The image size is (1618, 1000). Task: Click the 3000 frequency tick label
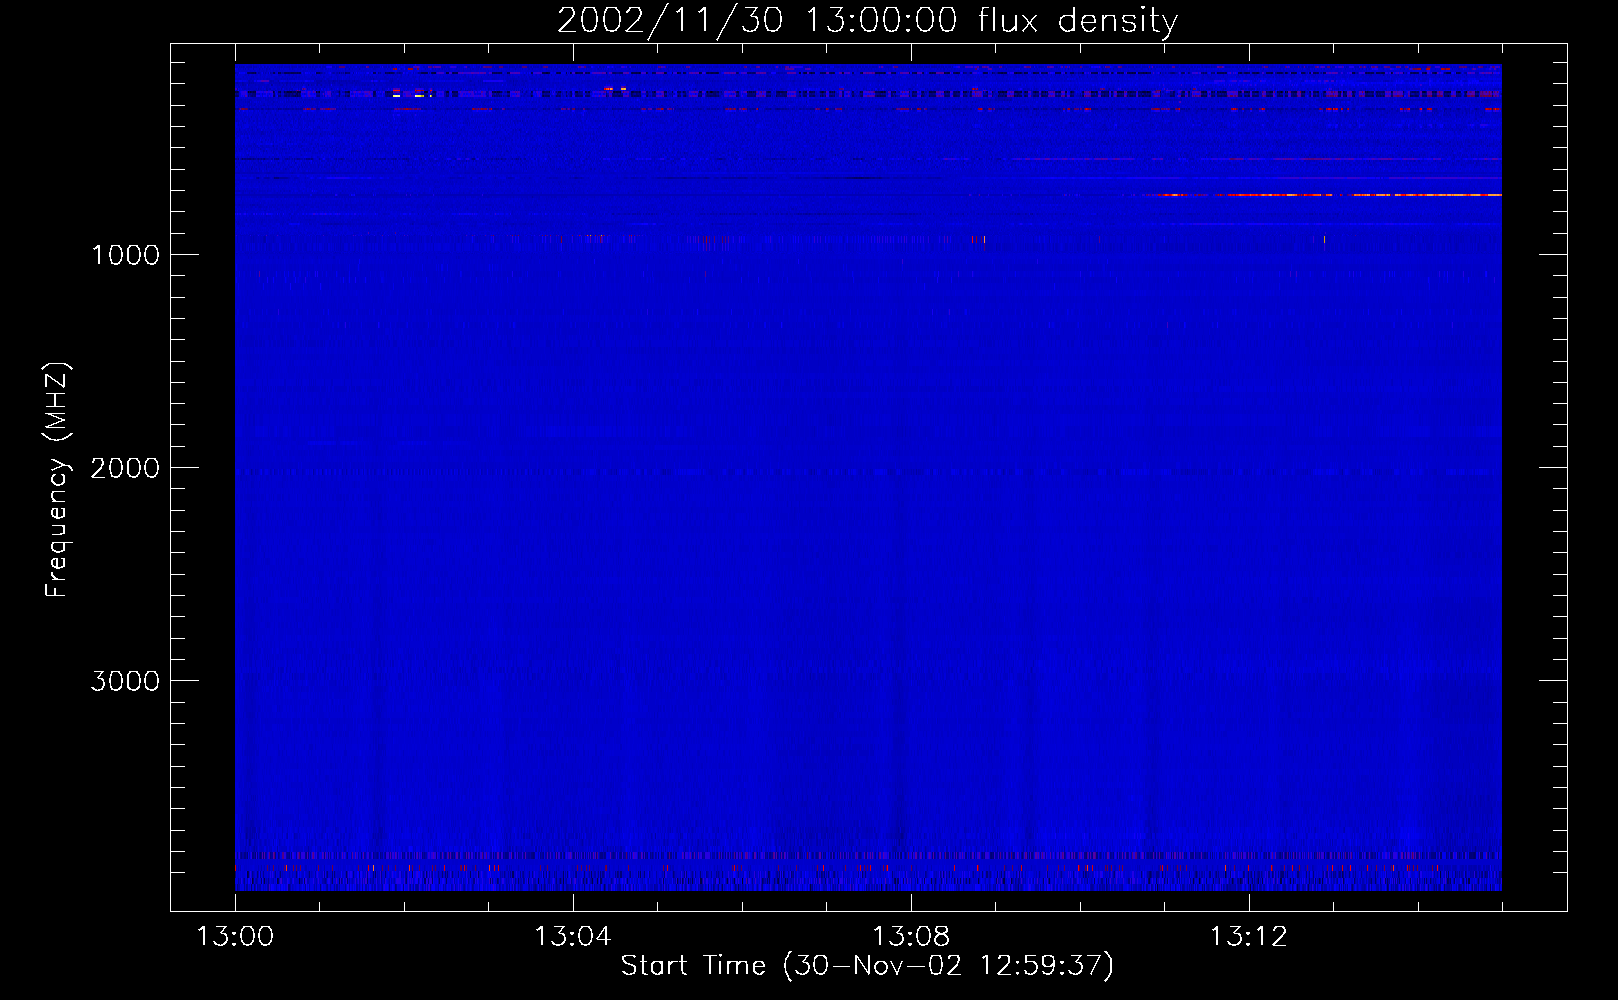125,681
